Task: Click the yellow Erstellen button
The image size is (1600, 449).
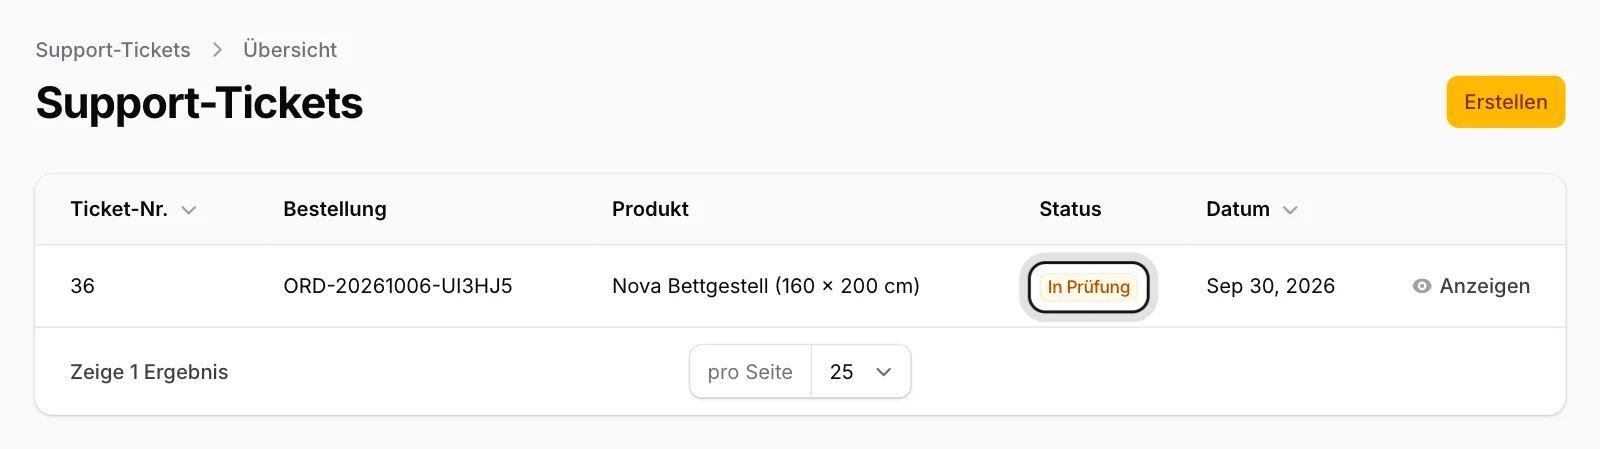Action: pos(1505,102)
